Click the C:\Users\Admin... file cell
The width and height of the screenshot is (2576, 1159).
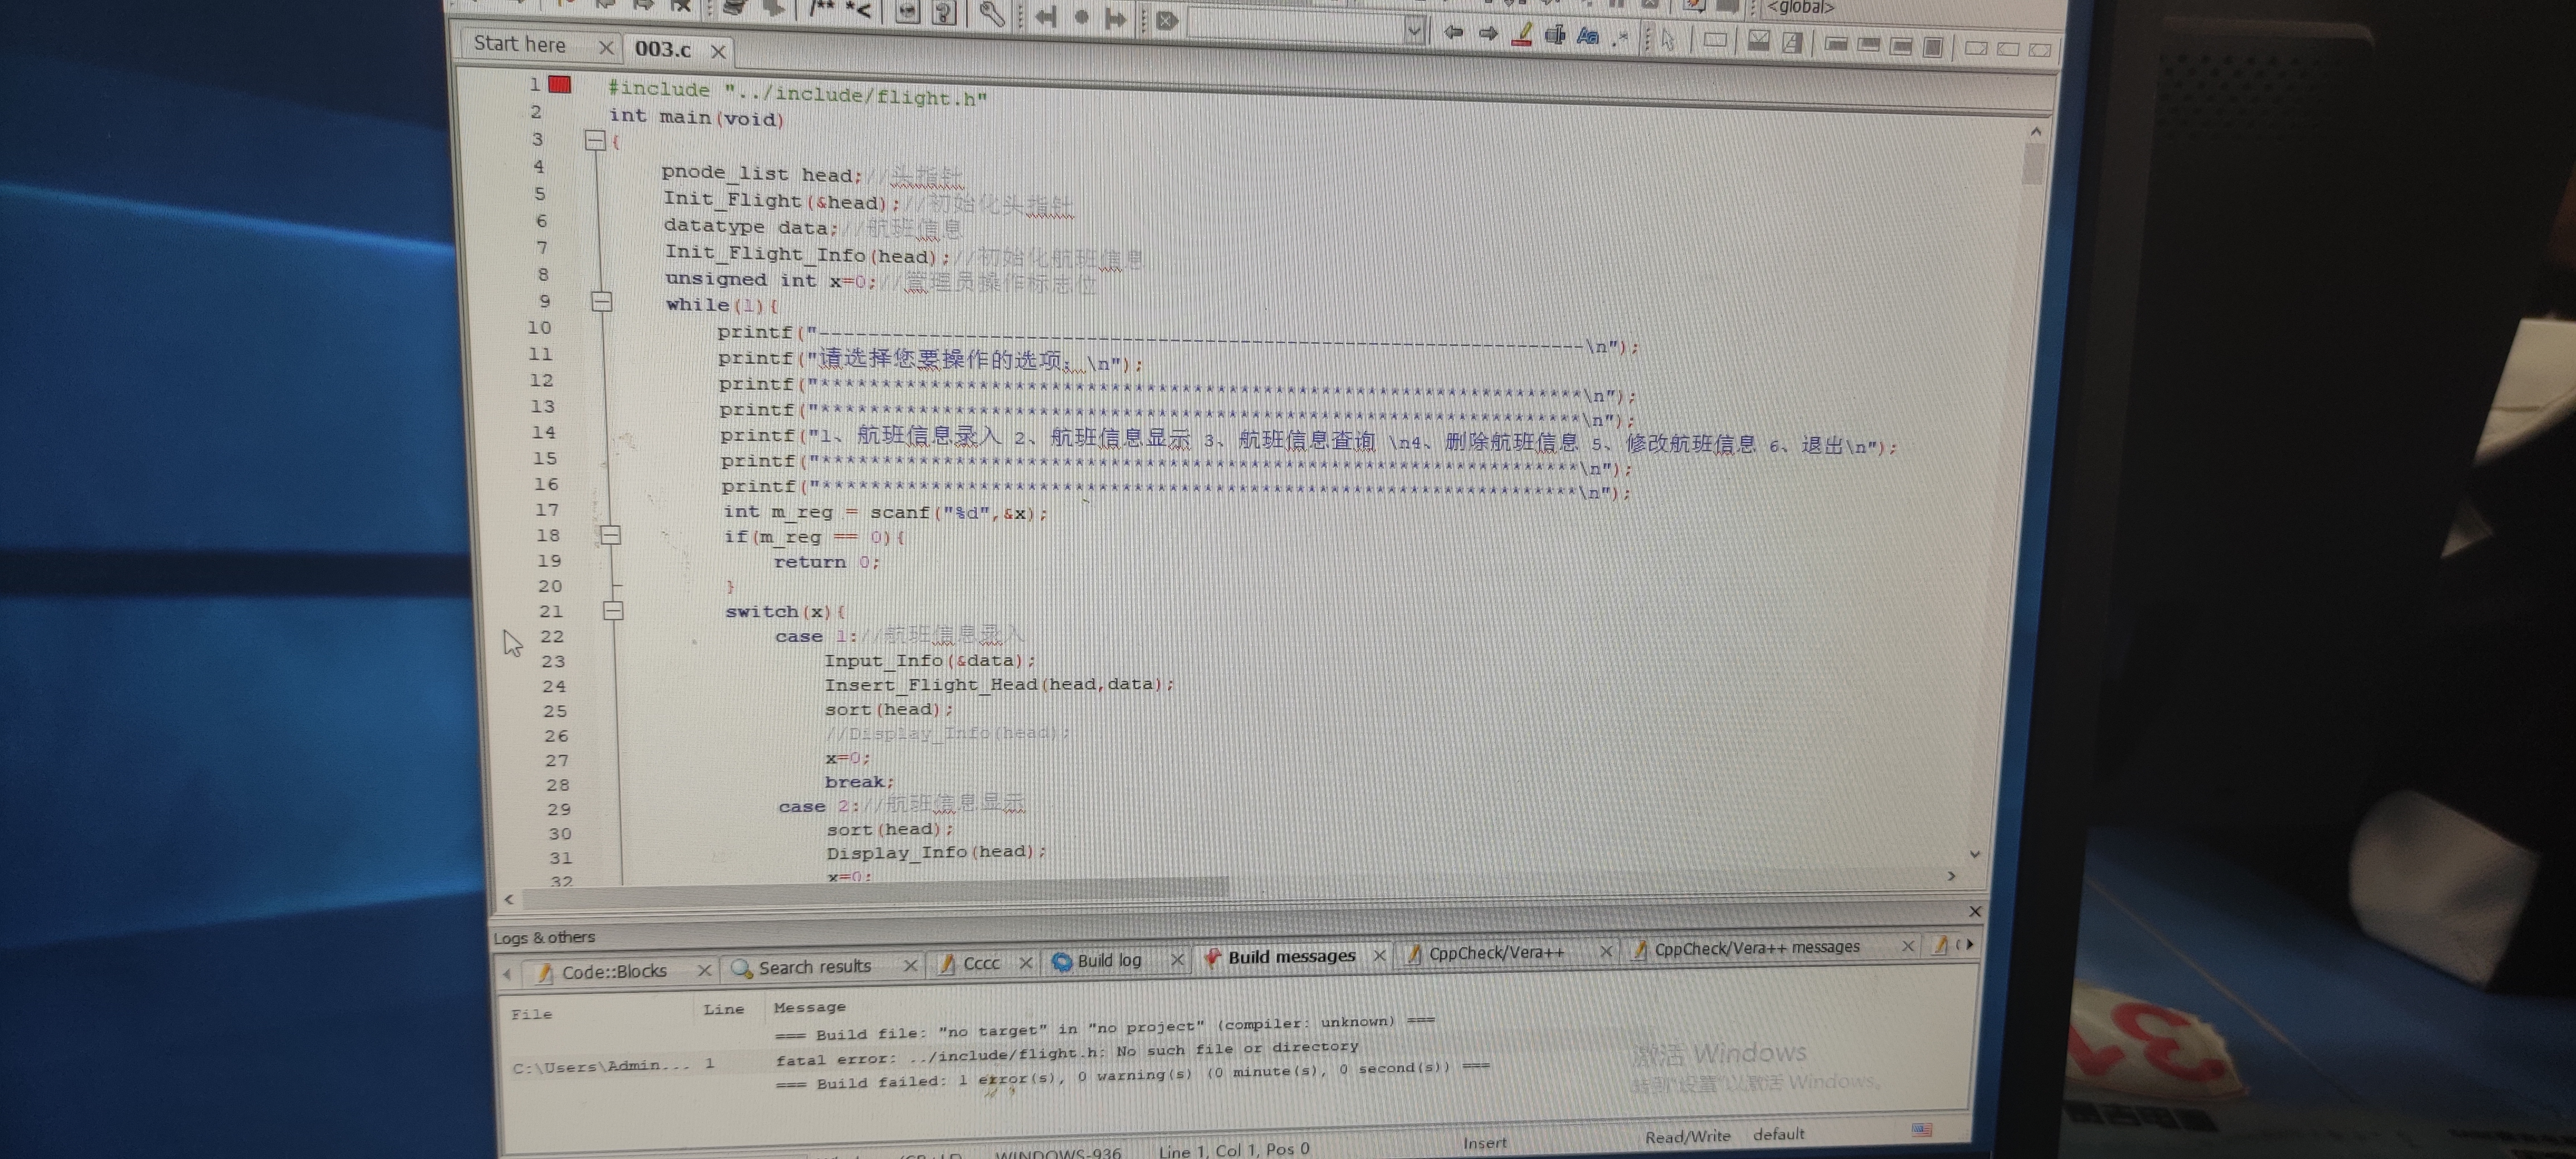[x=601, y=1066]
